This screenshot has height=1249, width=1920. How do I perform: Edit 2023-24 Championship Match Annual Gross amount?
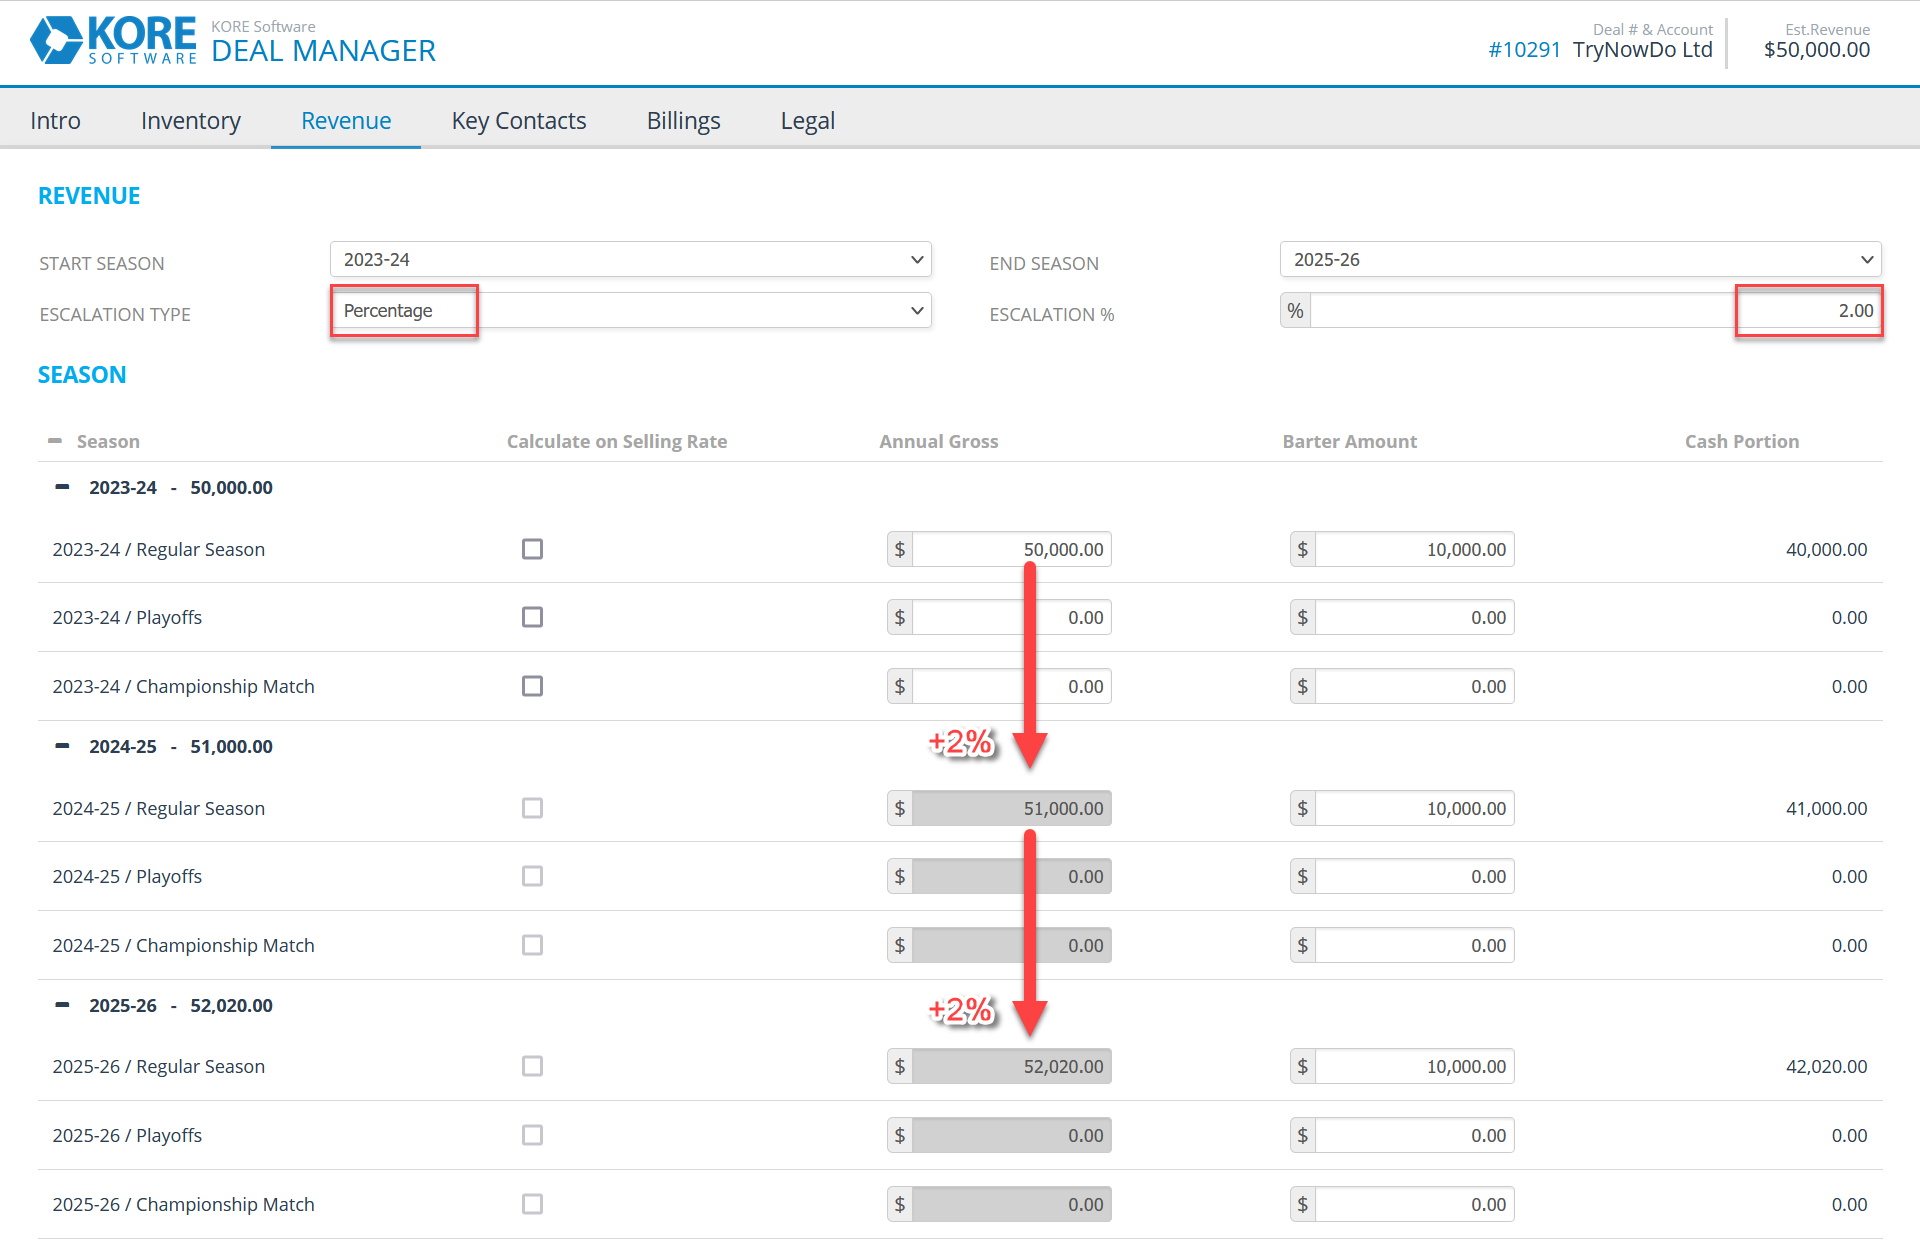(1012, 686)
